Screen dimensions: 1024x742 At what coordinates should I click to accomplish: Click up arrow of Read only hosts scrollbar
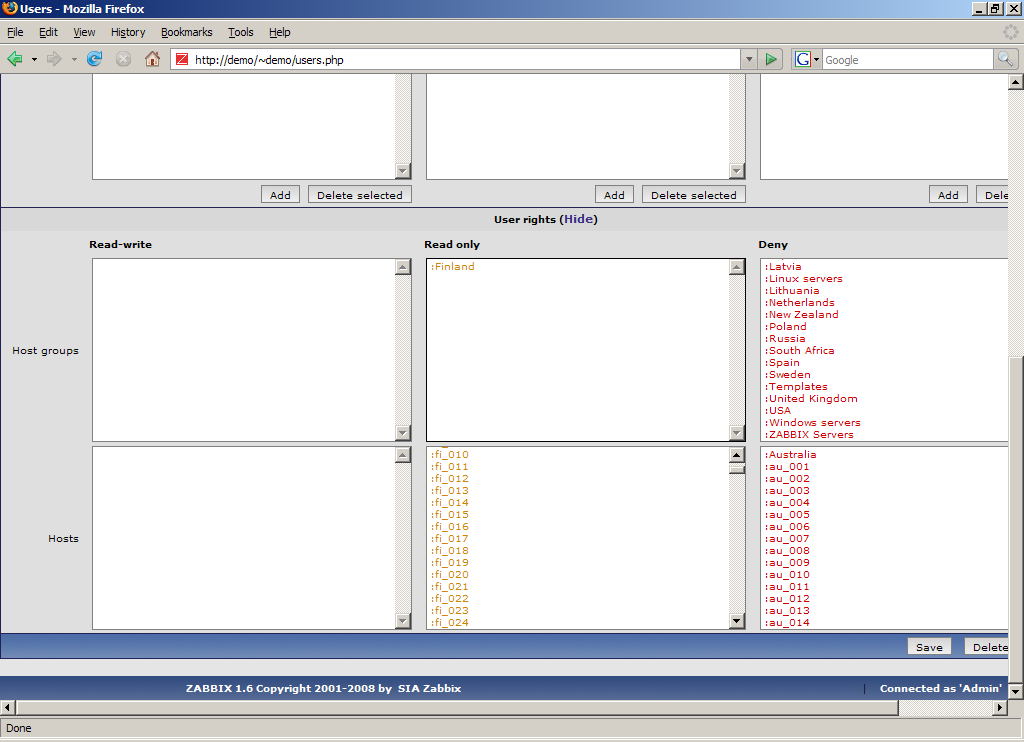(x=737, y=455)
